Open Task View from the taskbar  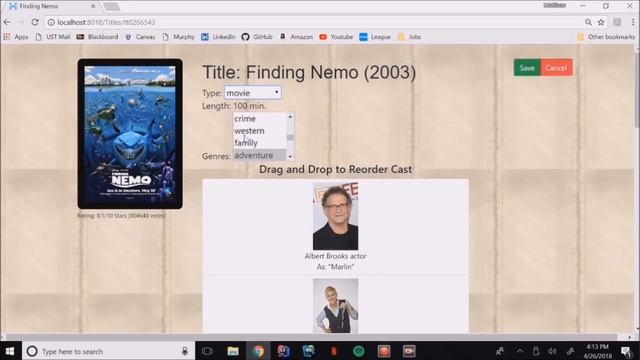[x=207, y=351]
